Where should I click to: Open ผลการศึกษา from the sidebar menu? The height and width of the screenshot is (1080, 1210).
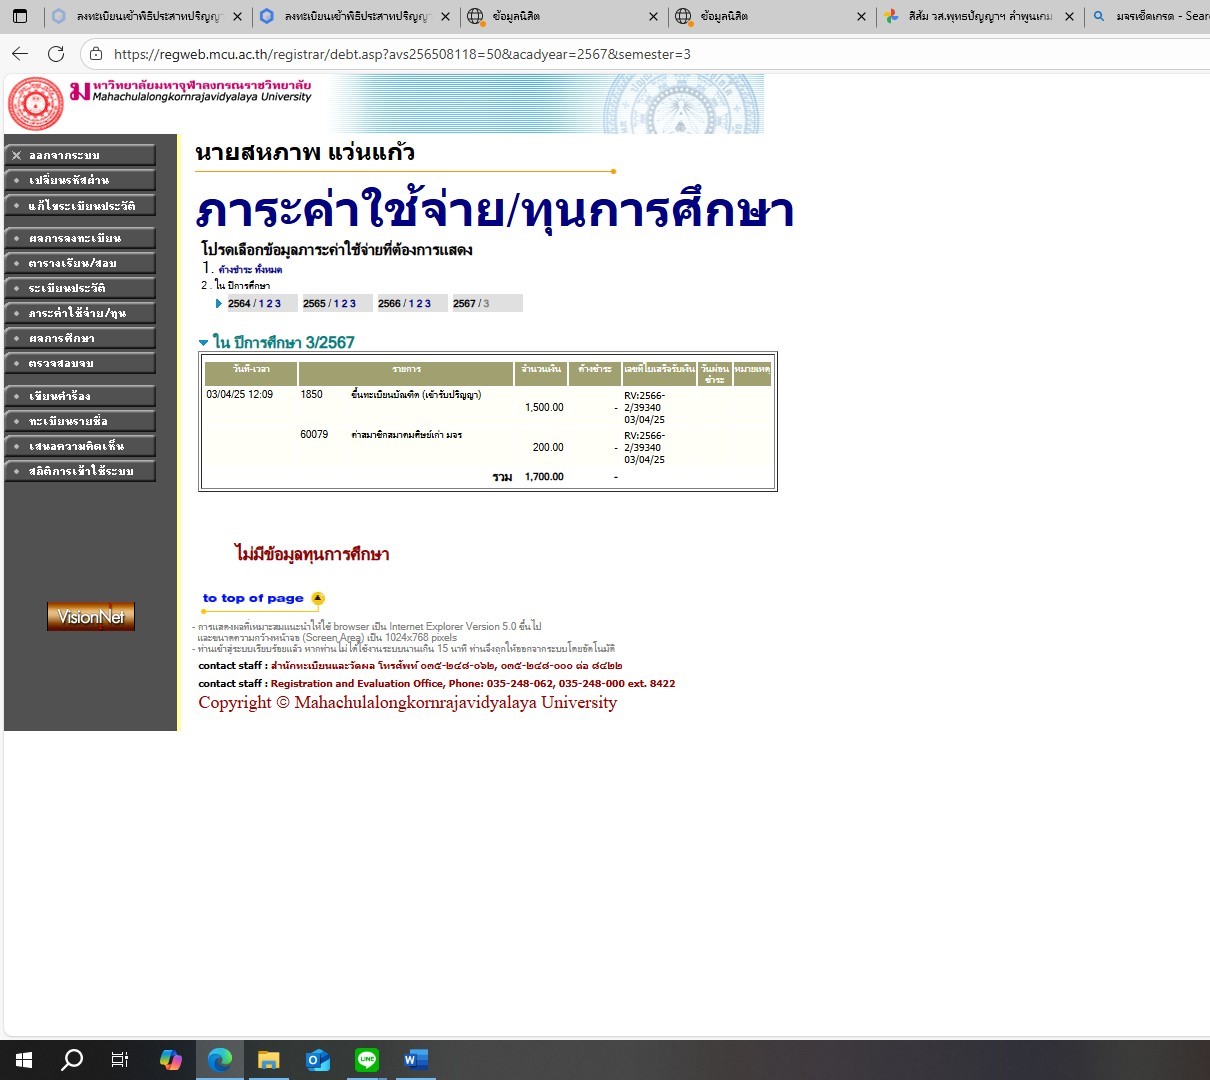[x=80, y=338]
